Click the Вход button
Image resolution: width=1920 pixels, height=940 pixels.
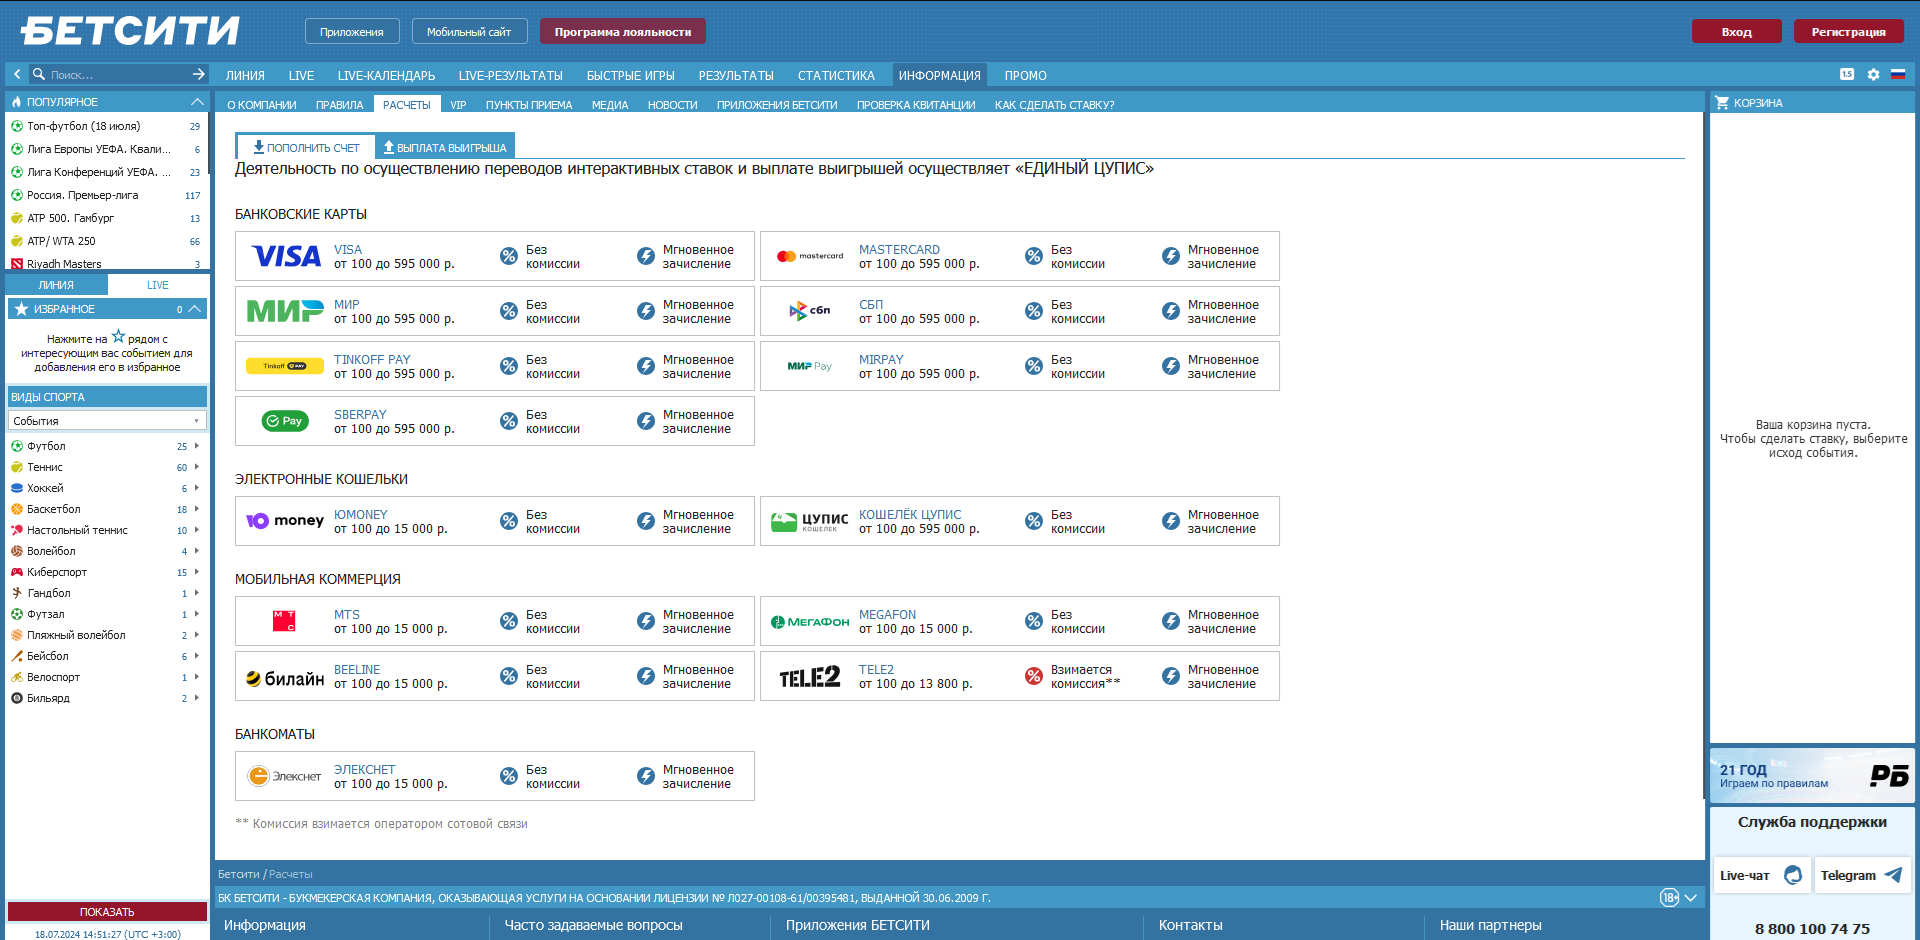click(x=1736, y=31)
